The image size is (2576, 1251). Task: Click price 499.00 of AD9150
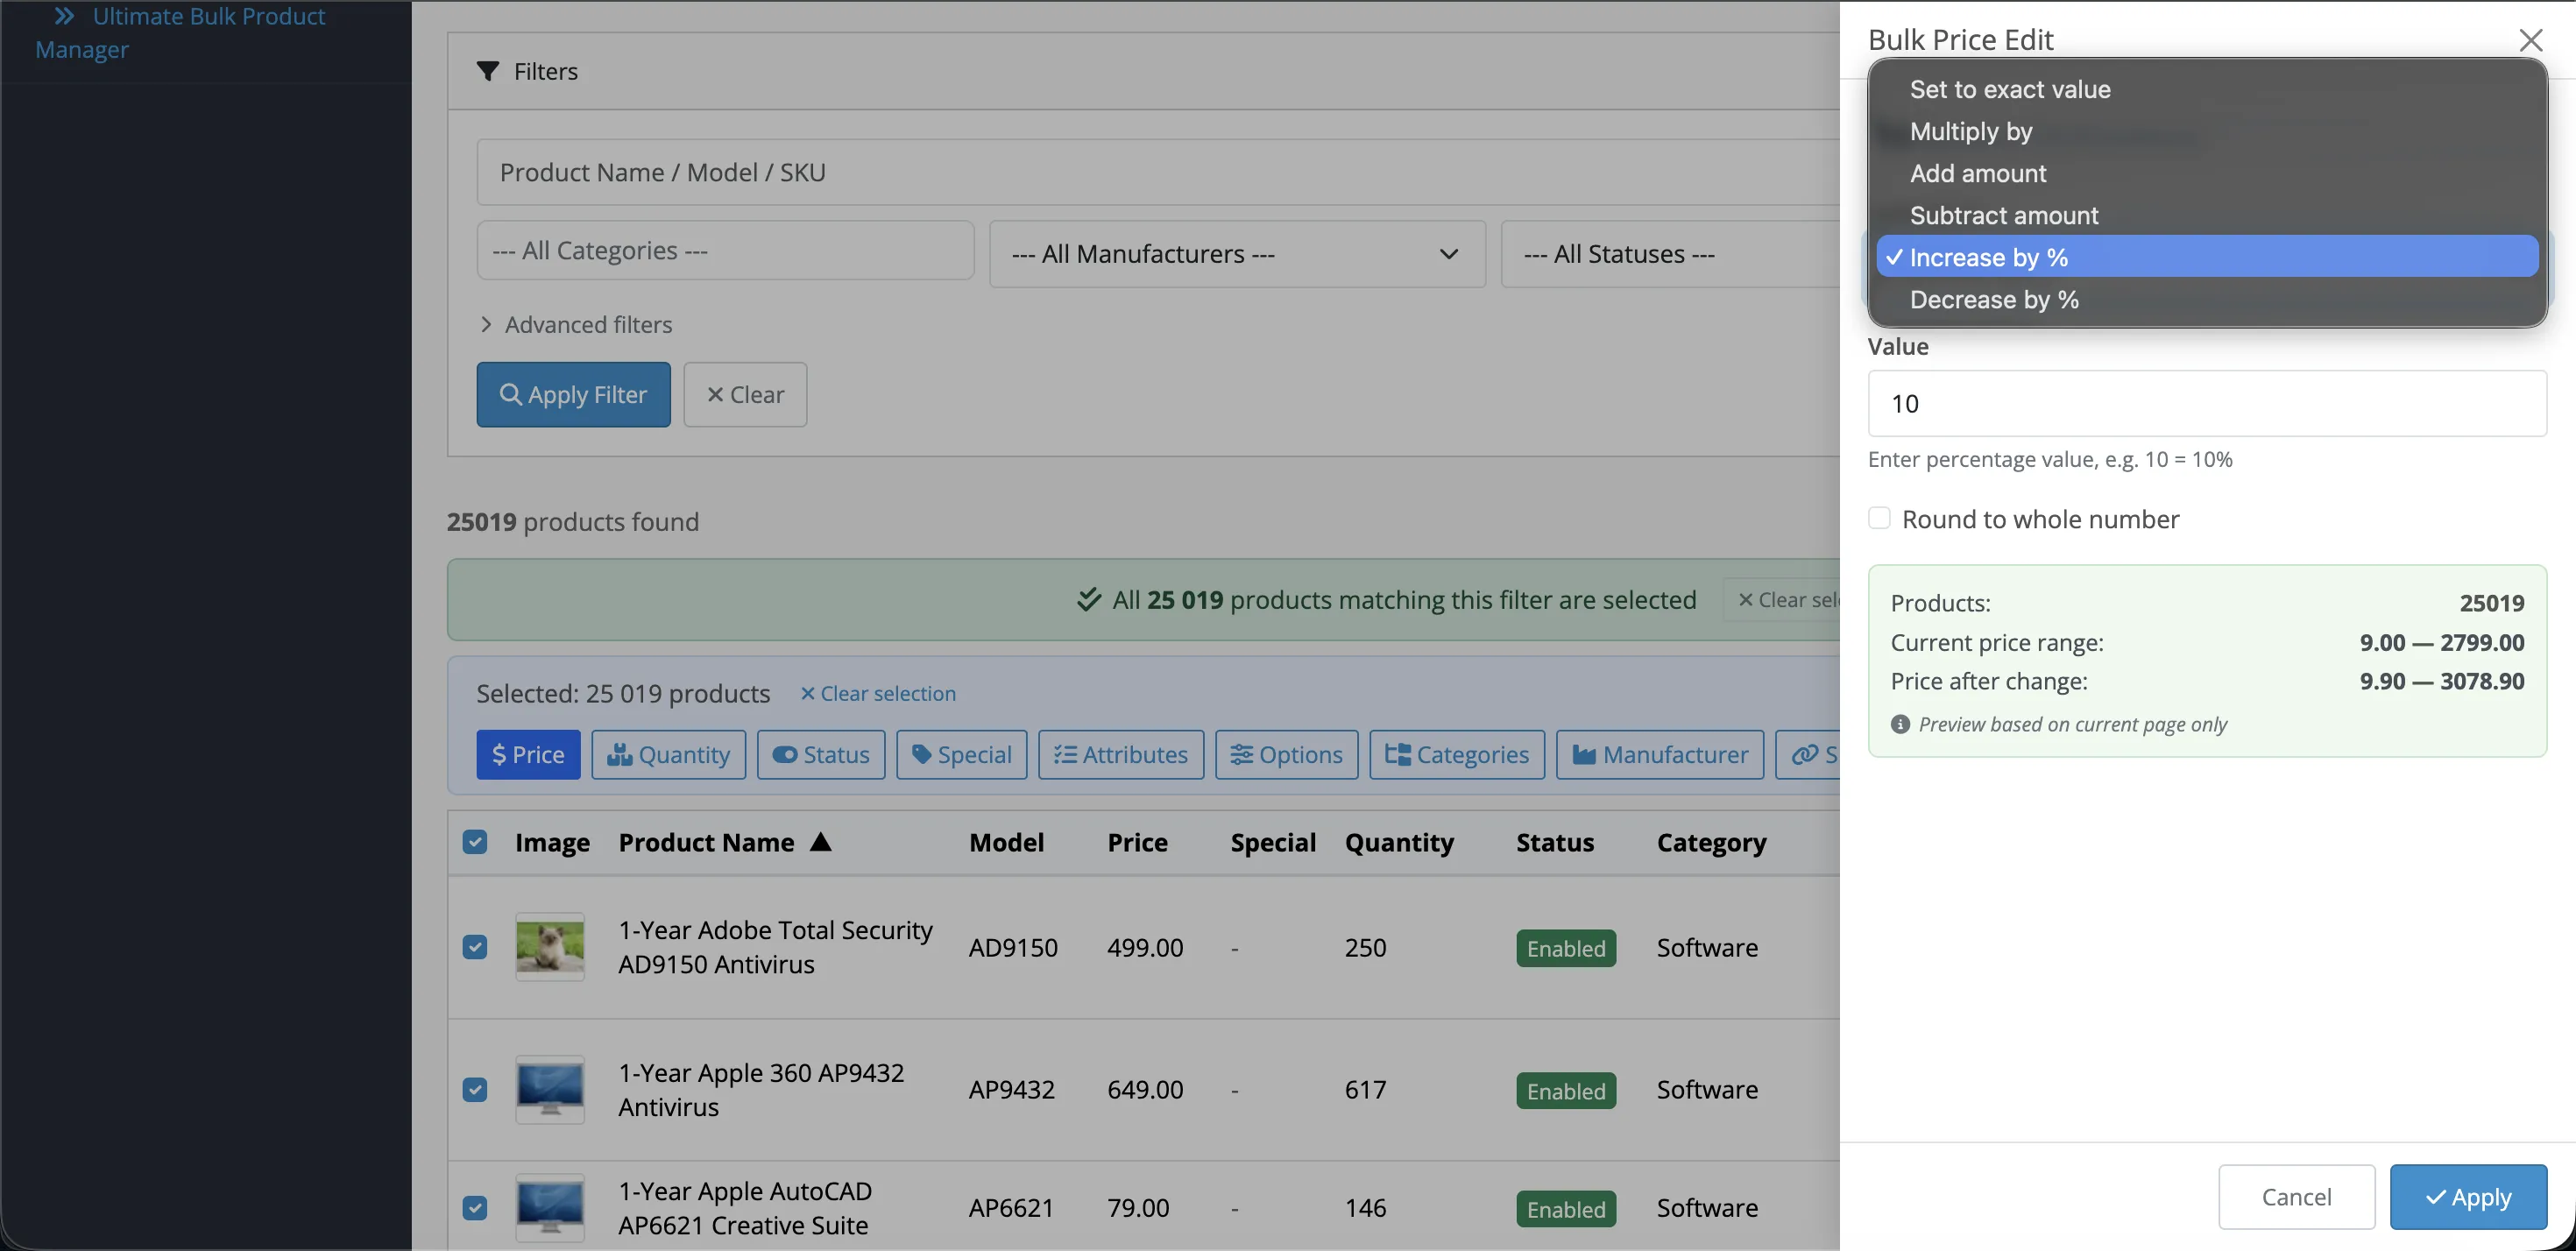tap(1145, 947)
